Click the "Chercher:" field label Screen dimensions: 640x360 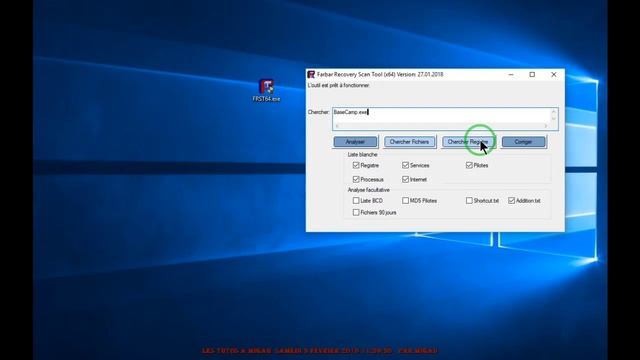point(318,112)
